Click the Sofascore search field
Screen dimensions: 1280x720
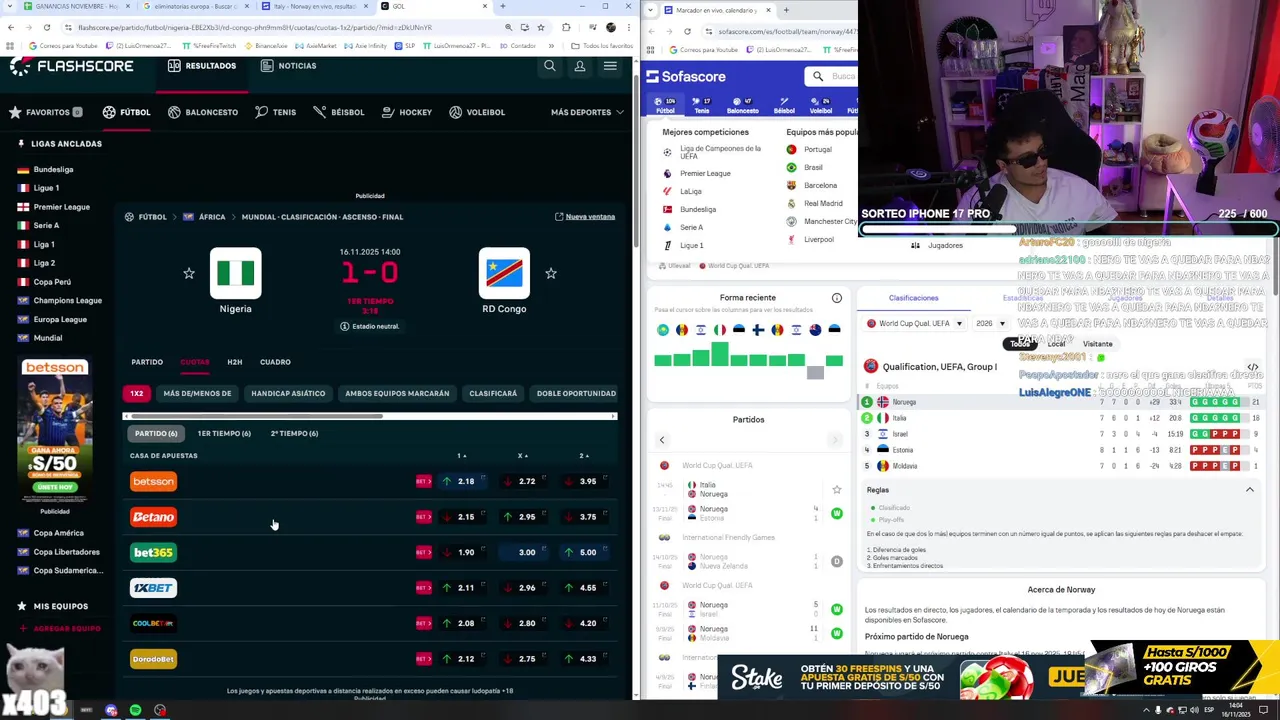pyautogui.click(x=831, y=77)
